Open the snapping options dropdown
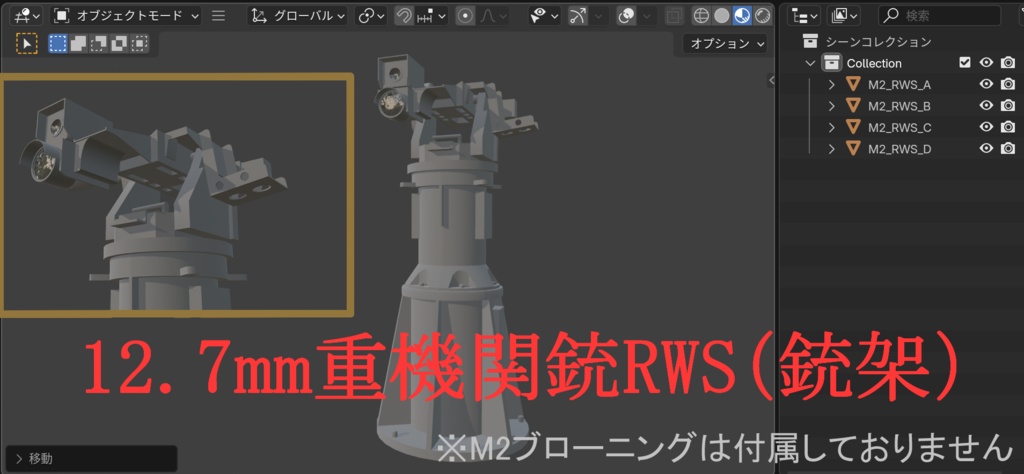Image resolution: width=1024 pixels, height=474 pixels. (x=431, y=16)
